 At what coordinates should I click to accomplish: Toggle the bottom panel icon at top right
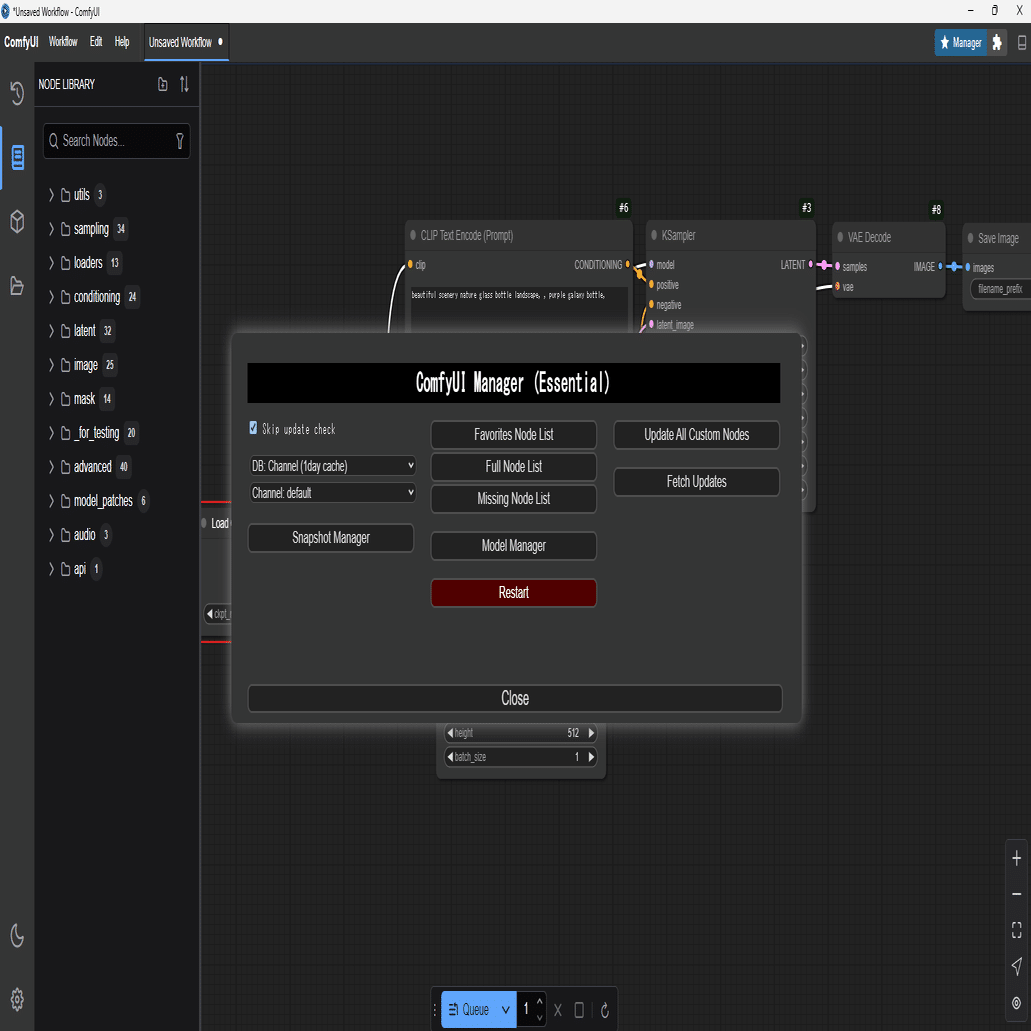1021,43
